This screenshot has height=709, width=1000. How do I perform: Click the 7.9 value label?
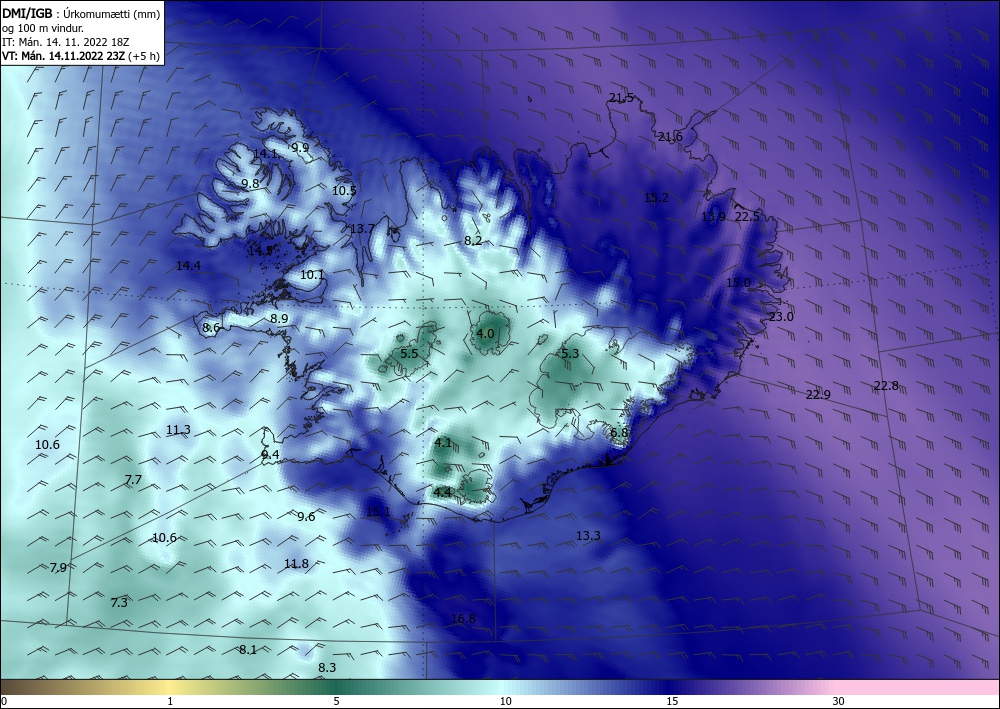click(58, 567)
